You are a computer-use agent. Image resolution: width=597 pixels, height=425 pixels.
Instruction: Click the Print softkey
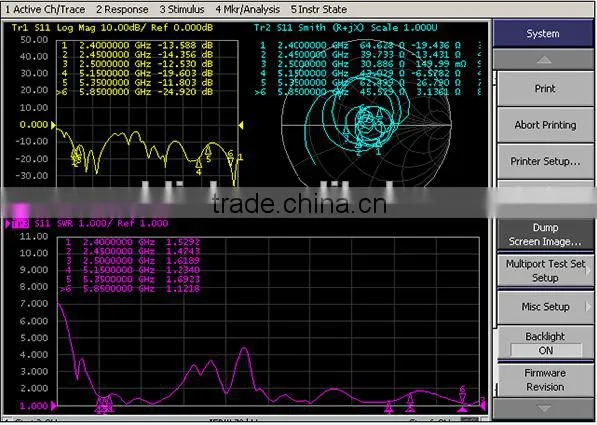[x=545, y=89]
